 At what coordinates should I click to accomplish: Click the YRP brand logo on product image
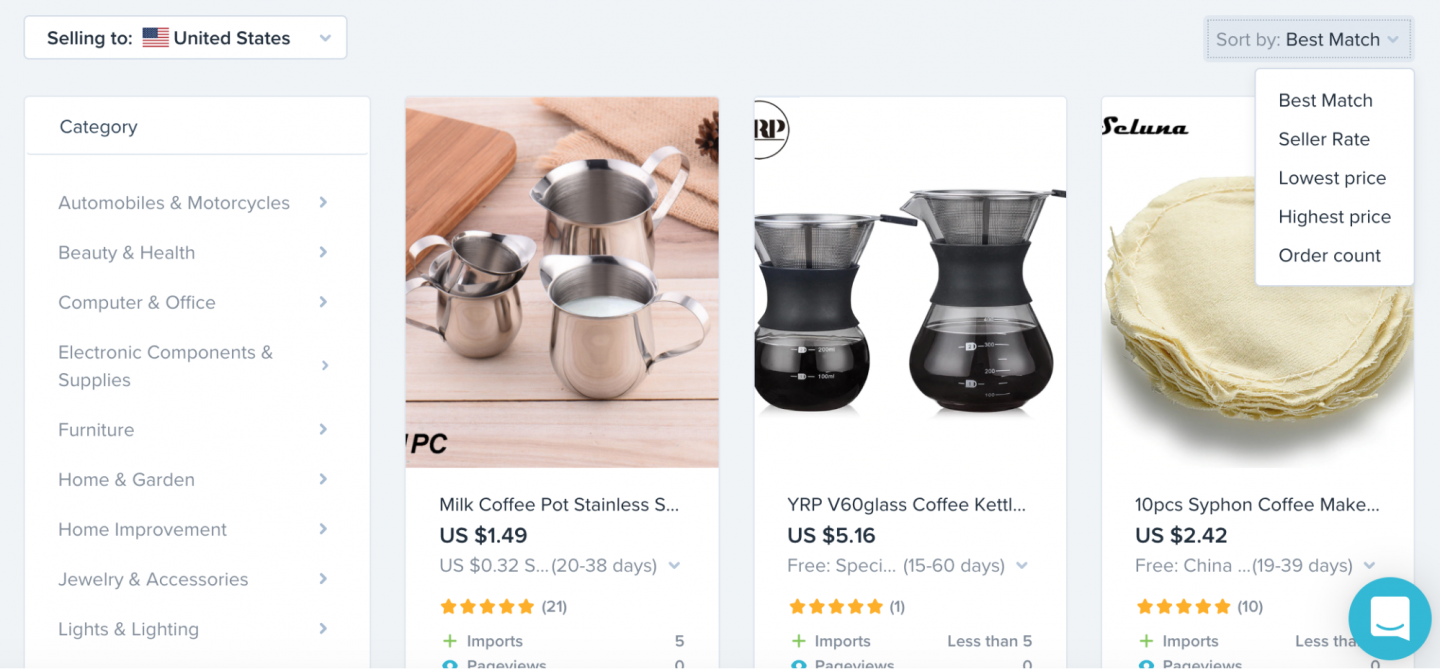tap(771, 129)
